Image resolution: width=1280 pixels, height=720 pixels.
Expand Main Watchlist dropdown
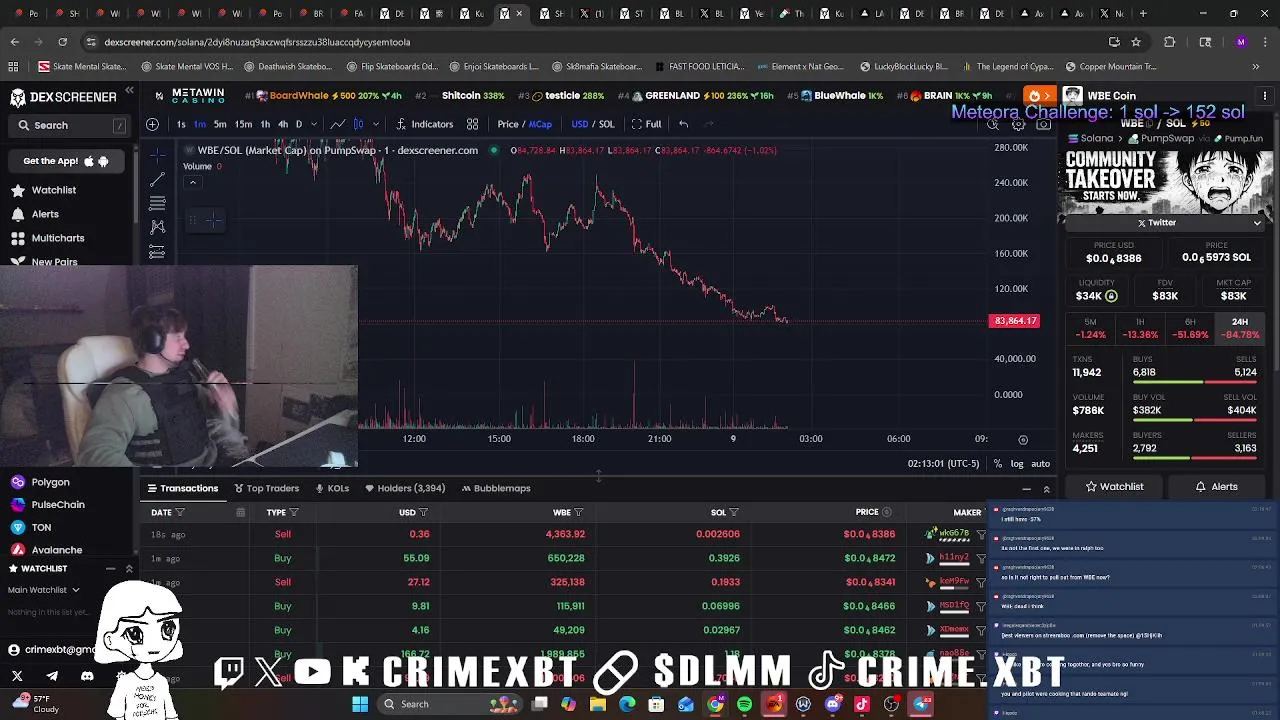[x=42, y=590]
